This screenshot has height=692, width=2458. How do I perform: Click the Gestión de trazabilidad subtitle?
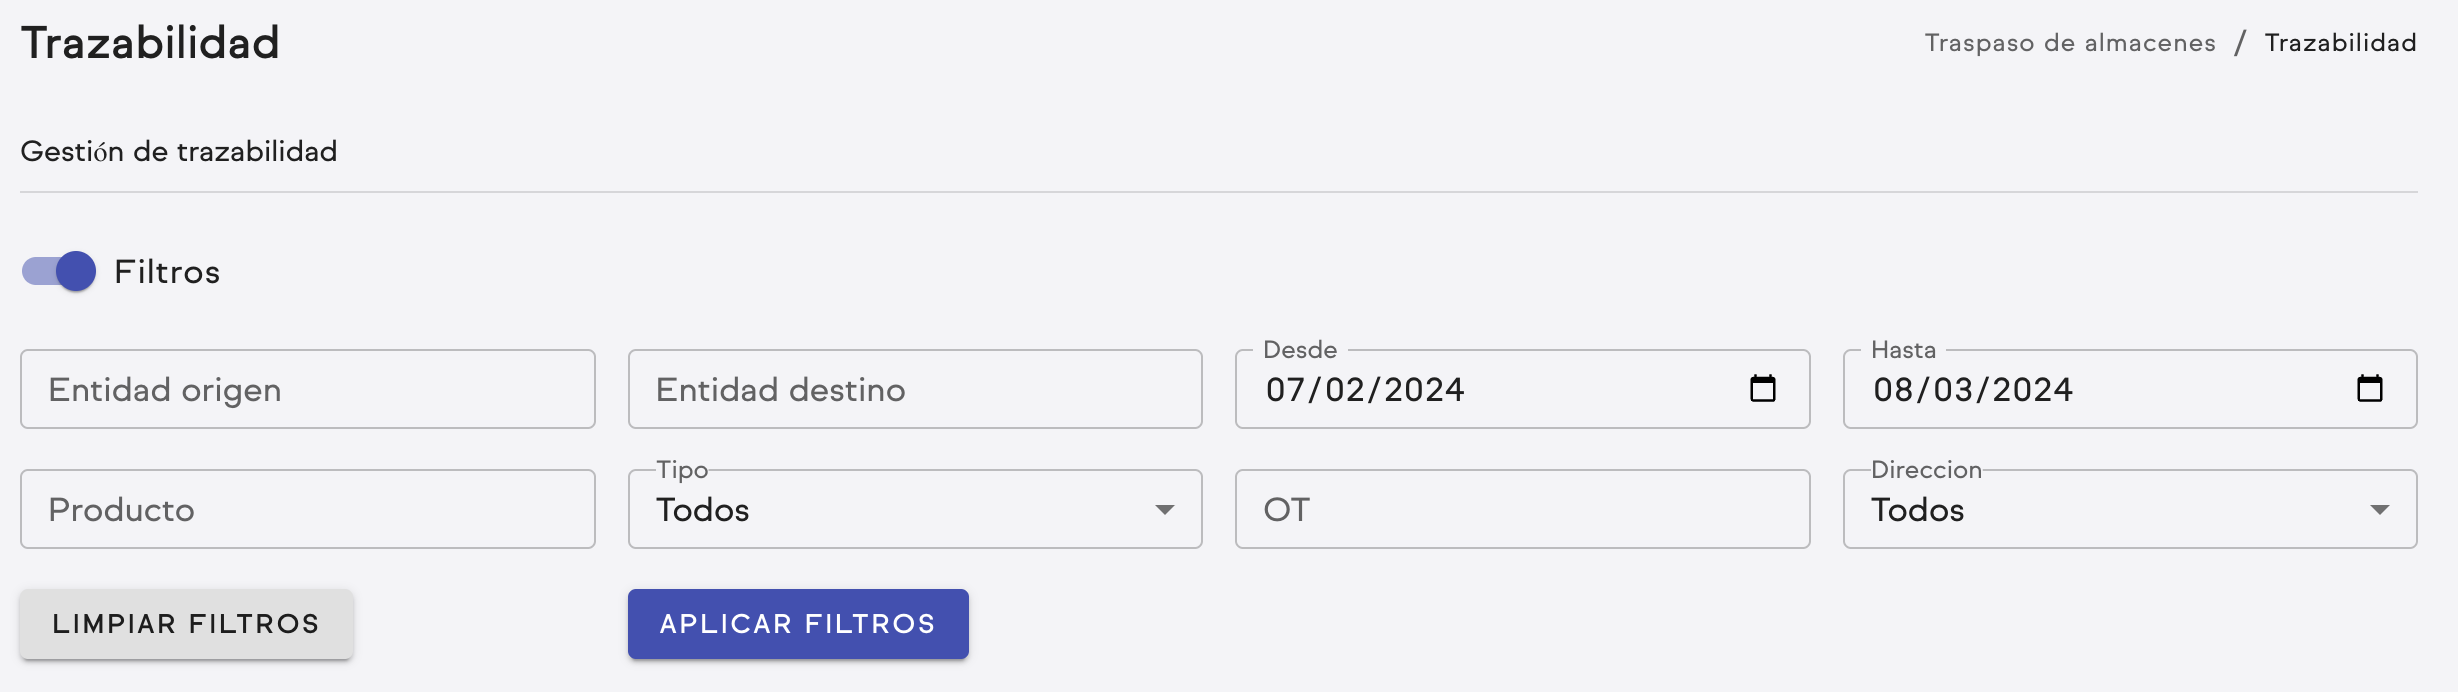pos(180,151)
